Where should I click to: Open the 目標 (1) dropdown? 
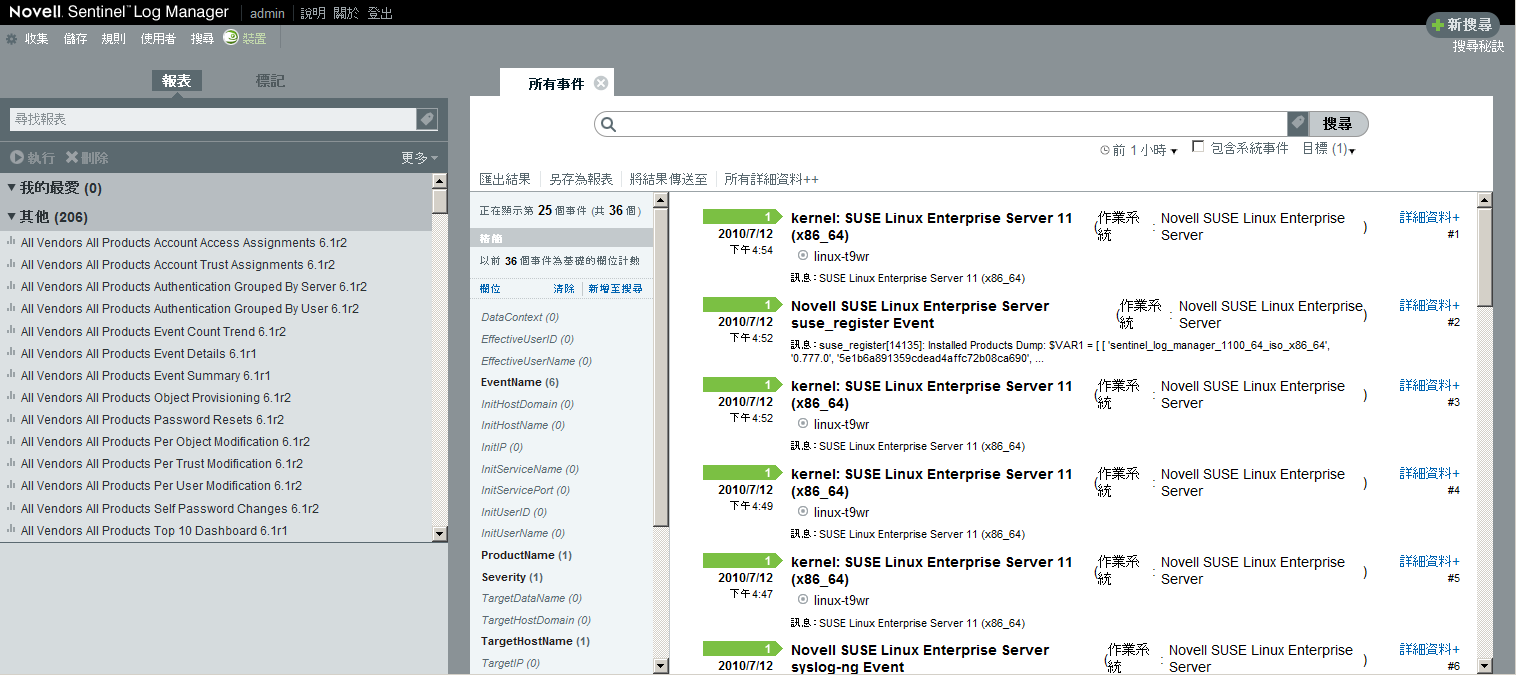[x=1329, y=149]
